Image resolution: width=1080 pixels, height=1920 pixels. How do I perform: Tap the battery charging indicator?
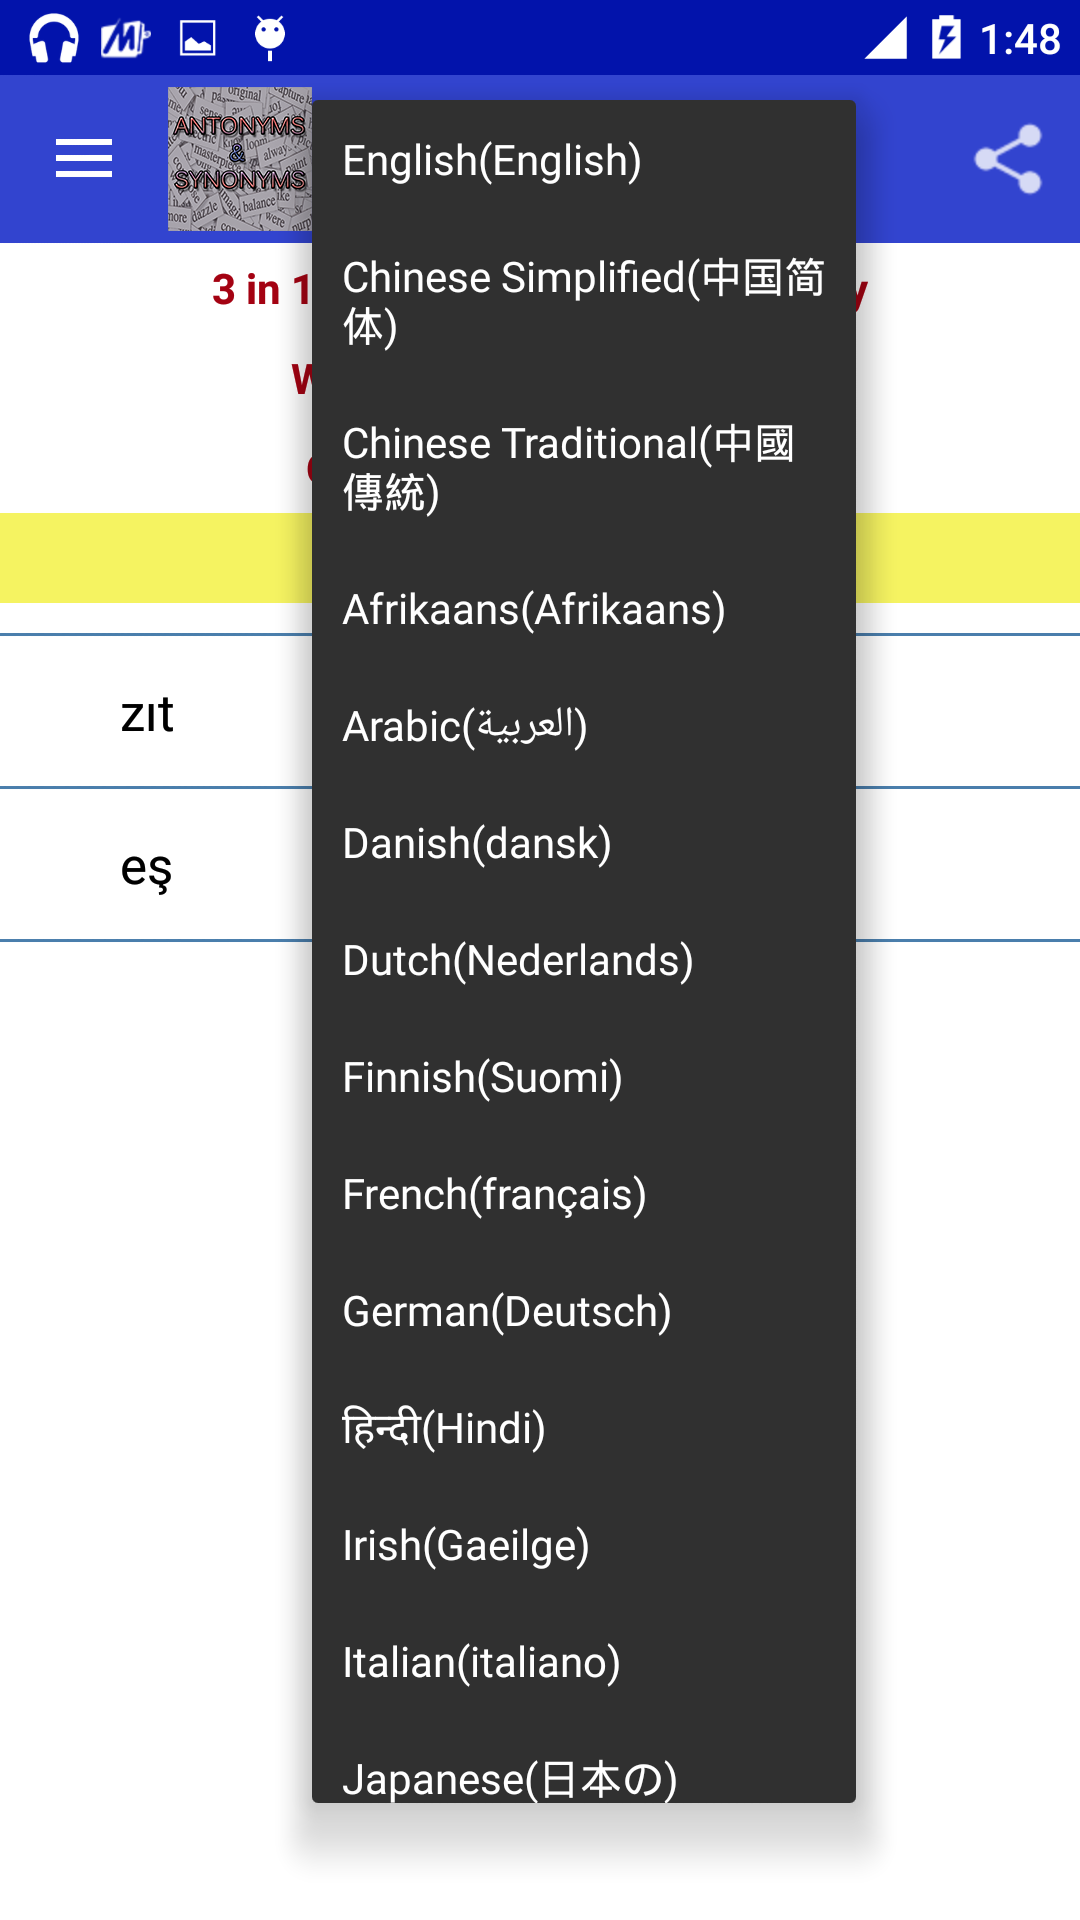(946, 38)
